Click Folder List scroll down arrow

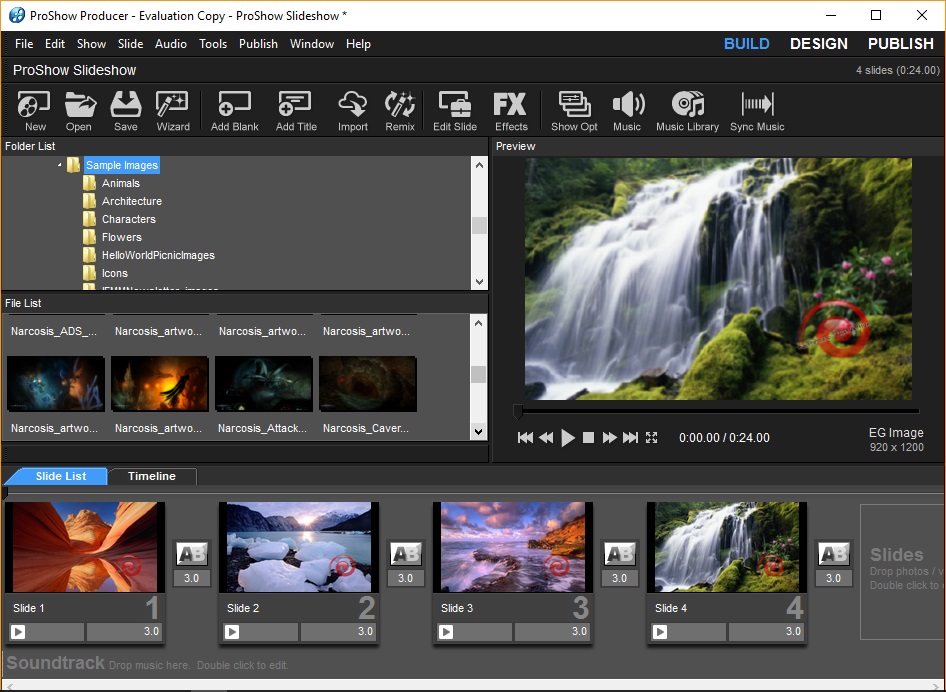point(479,282)
